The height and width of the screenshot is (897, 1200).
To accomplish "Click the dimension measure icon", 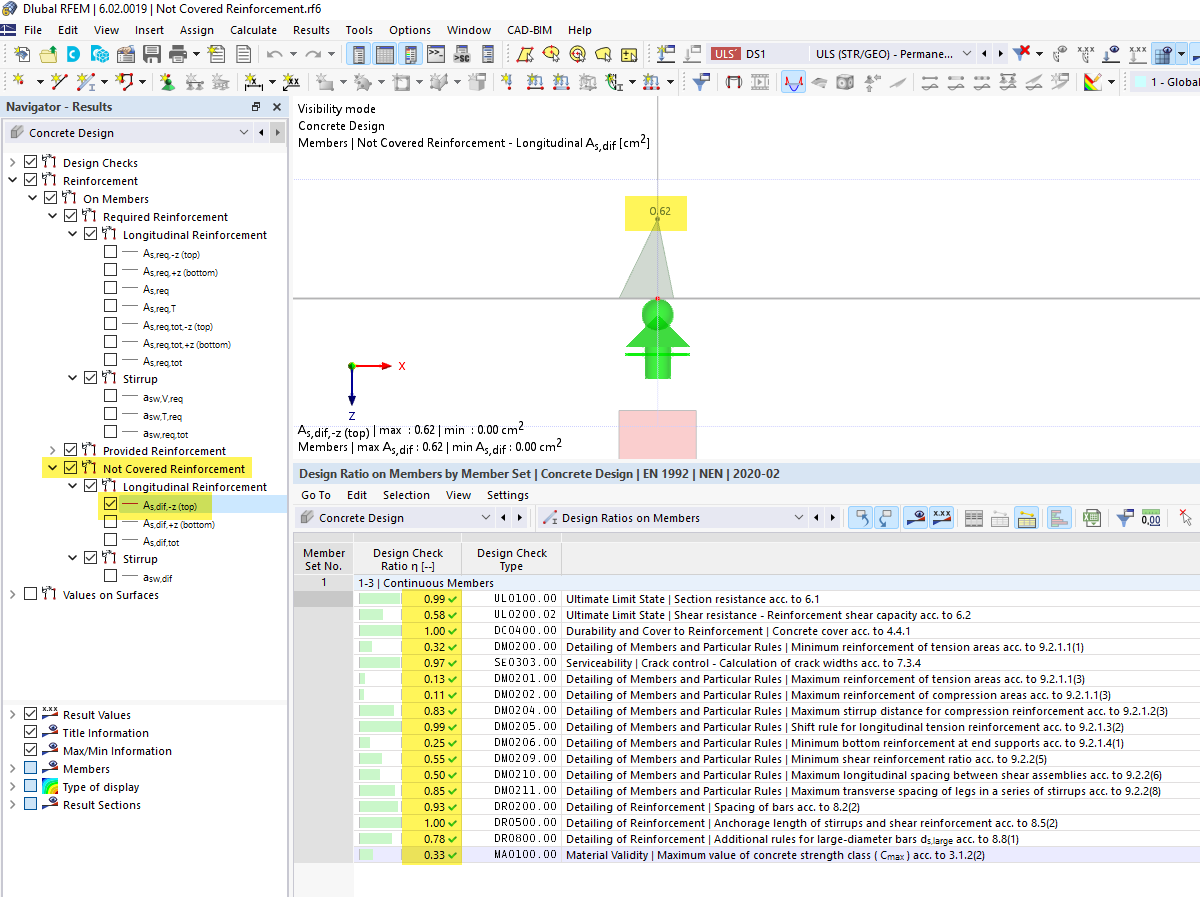I will tap(253, 82).
